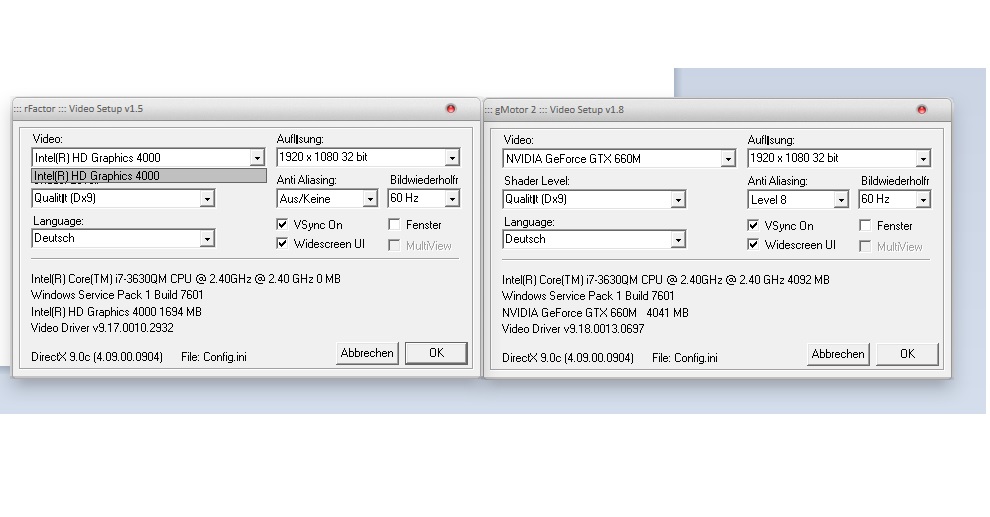
Task: Enable Fenster checkbox in rFactor setup
Action: point(395,225)
